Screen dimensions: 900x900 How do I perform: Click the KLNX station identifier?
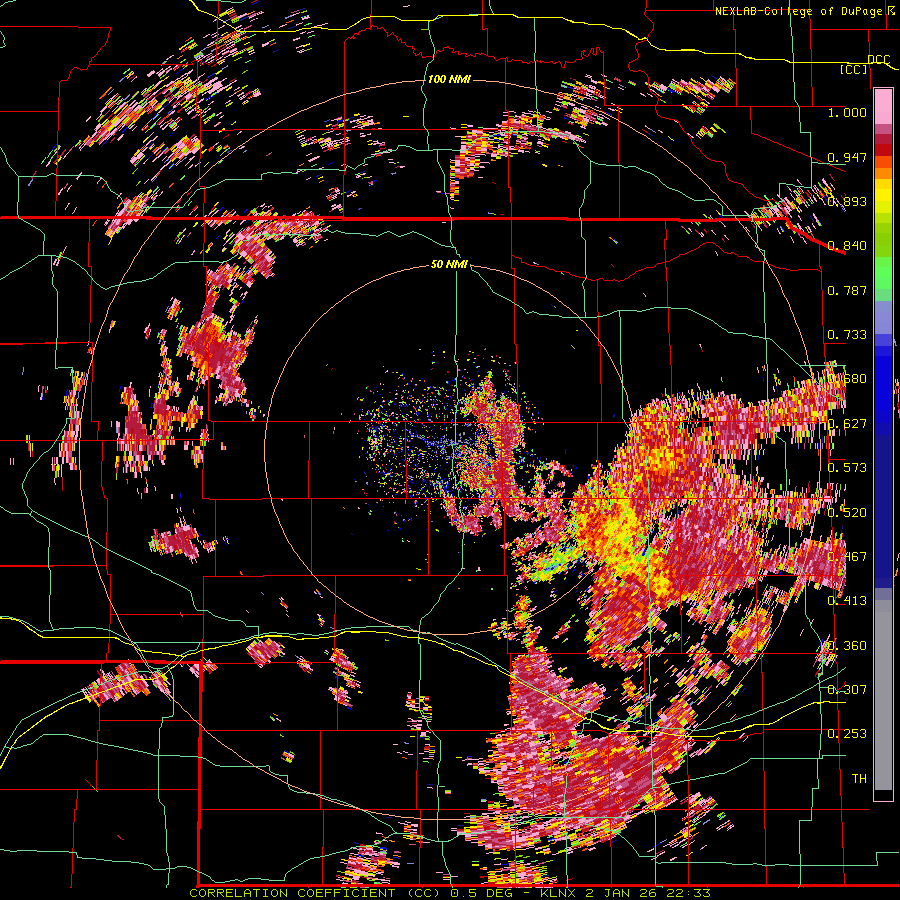tap(560, 893)
